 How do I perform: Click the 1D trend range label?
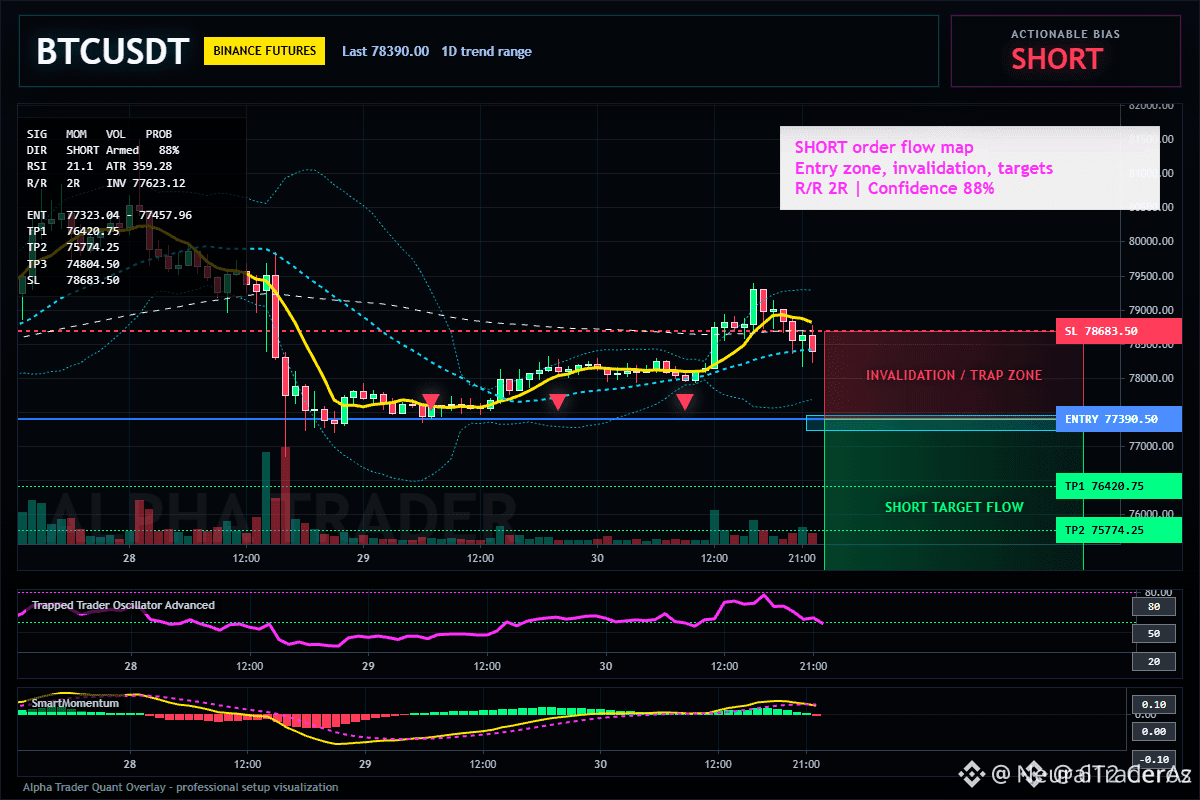click(486, 51)
